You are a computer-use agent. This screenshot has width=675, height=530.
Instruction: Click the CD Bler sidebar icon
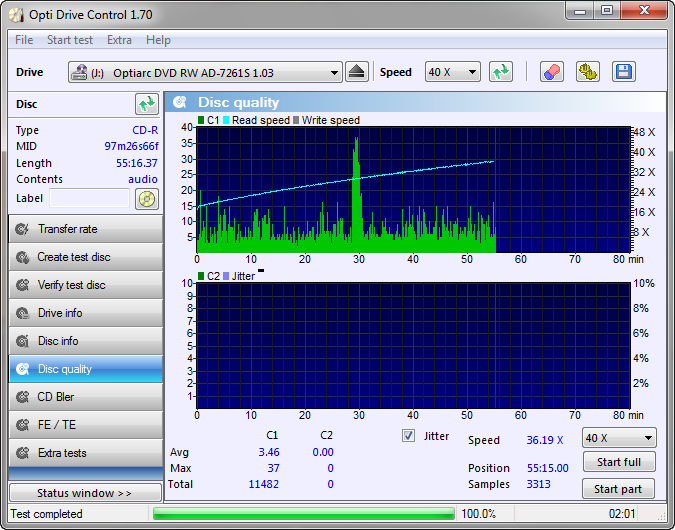22,397
